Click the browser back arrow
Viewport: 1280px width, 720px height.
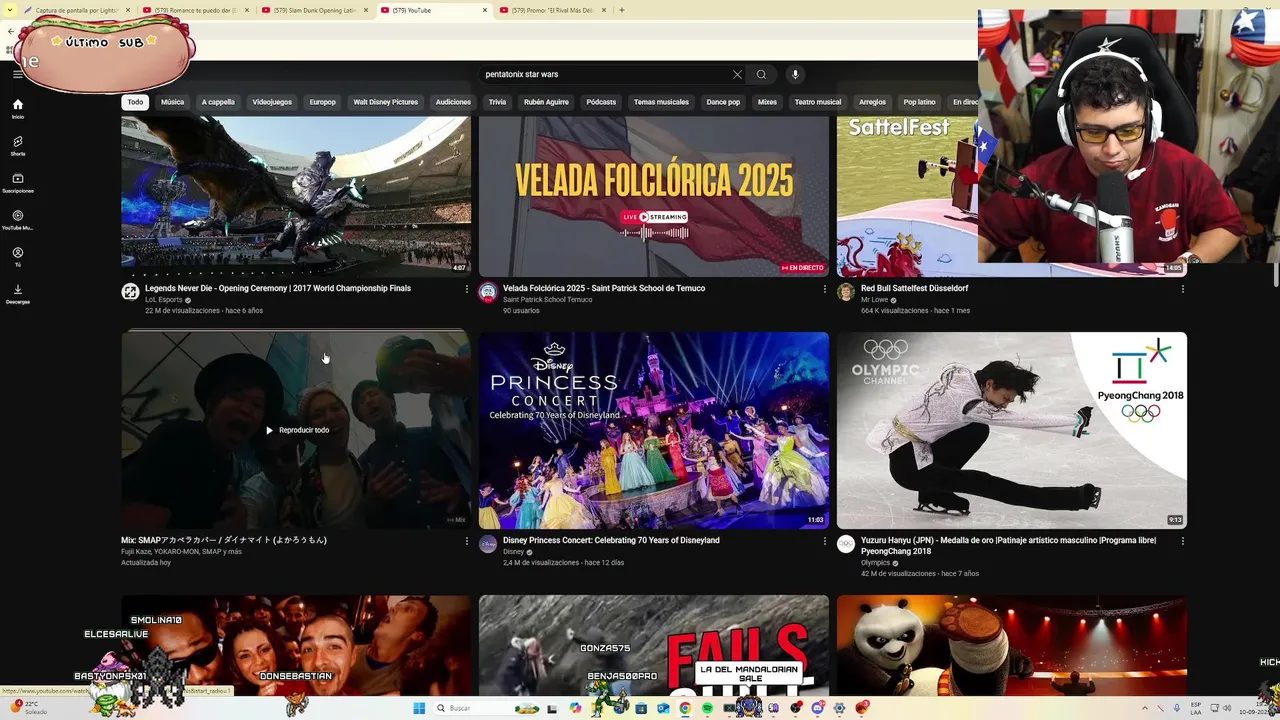tap(10, 31)
